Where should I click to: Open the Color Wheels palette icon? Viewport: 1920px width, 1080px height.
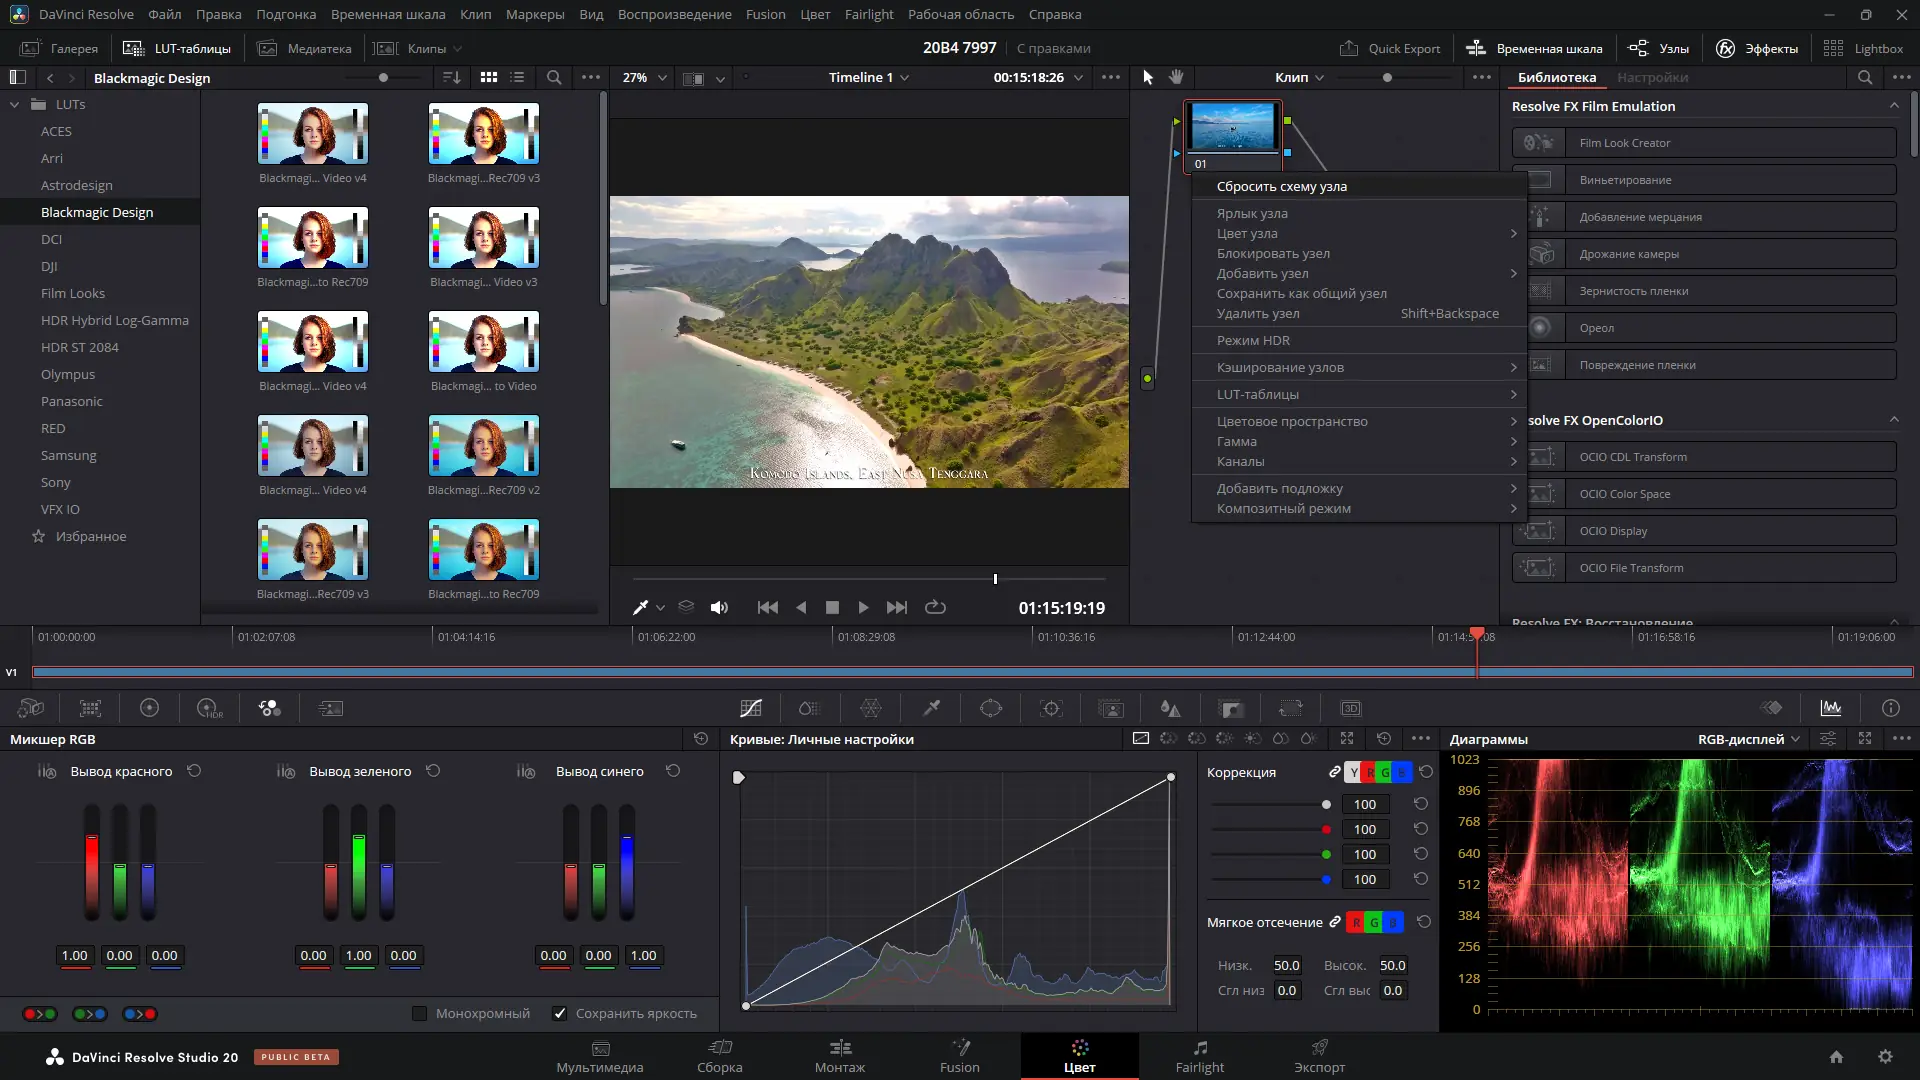click(149, 708)
